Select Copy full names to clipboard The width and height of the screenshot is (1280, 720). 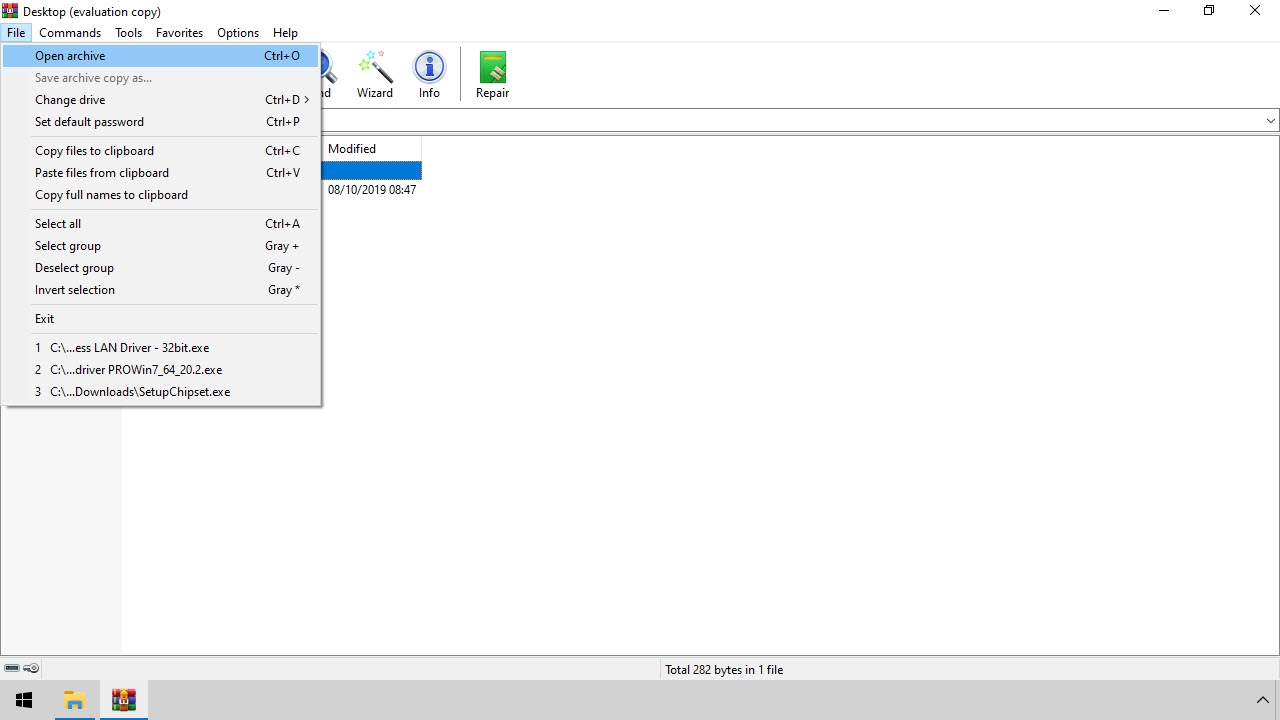[161, 195]
